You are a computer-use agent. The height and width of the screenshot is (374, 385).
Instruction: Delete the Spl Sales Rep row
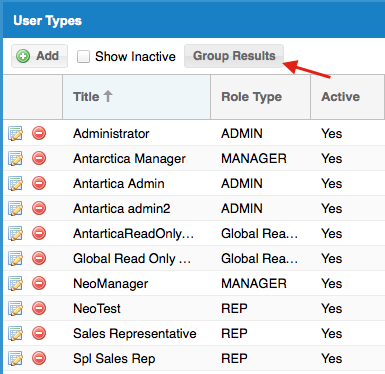39,358
